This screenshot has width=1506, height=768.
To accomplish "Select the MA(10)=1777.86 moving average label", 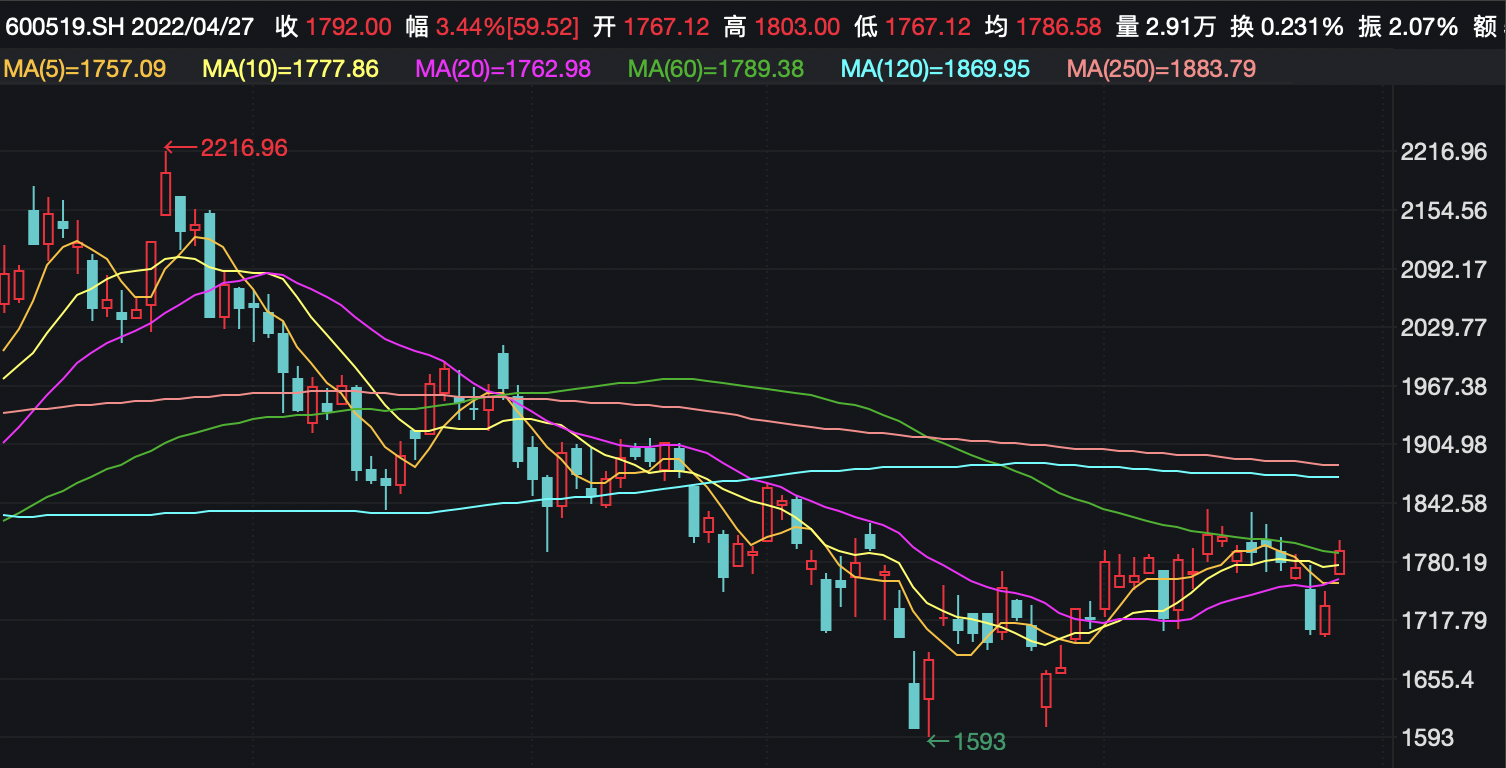I will coord(290,69).
